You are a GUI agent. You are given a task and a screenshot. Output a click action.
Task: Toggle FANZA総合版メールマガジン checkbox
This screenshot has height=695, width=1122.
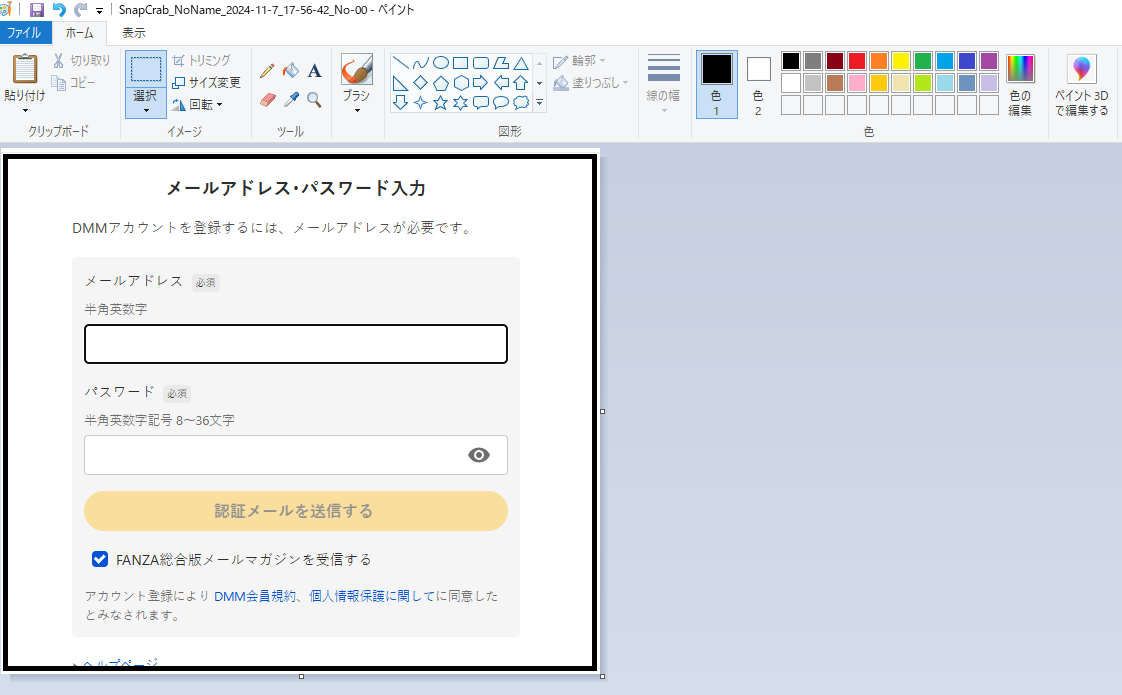[100, 559]
